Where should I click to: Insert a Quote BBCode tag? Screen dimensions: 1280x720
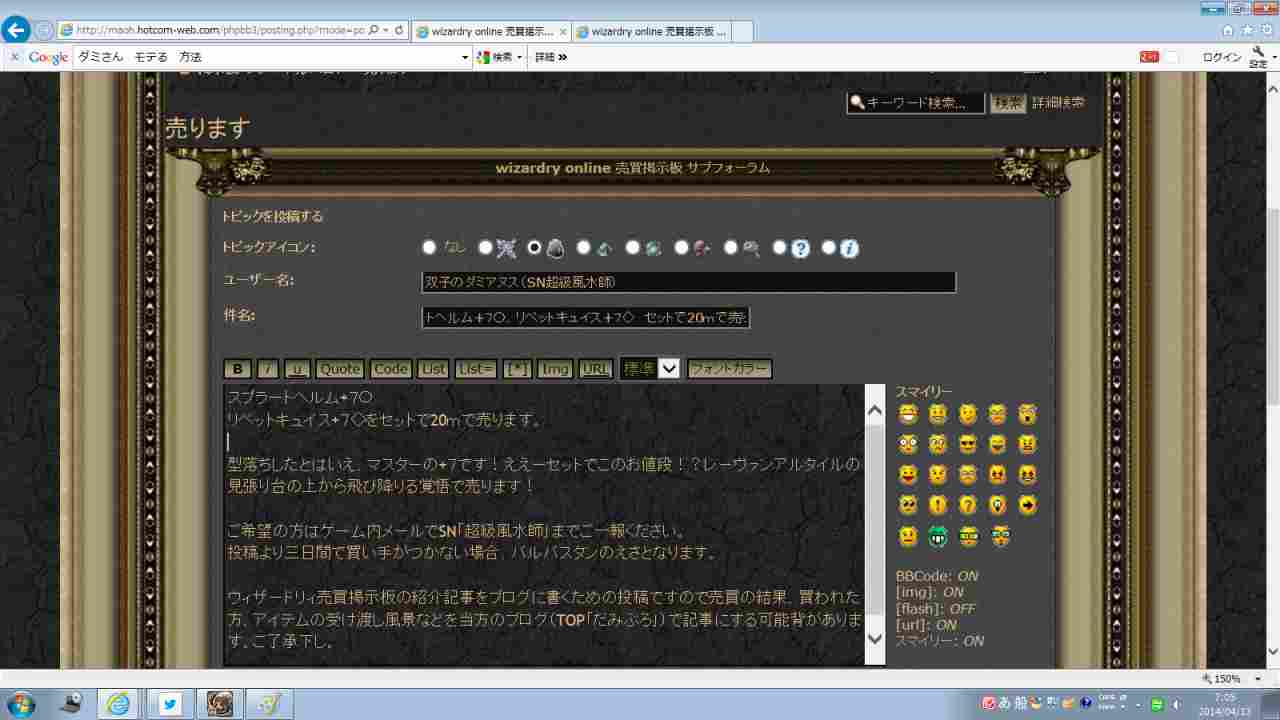pyautogui.click(x=340, y=369)
